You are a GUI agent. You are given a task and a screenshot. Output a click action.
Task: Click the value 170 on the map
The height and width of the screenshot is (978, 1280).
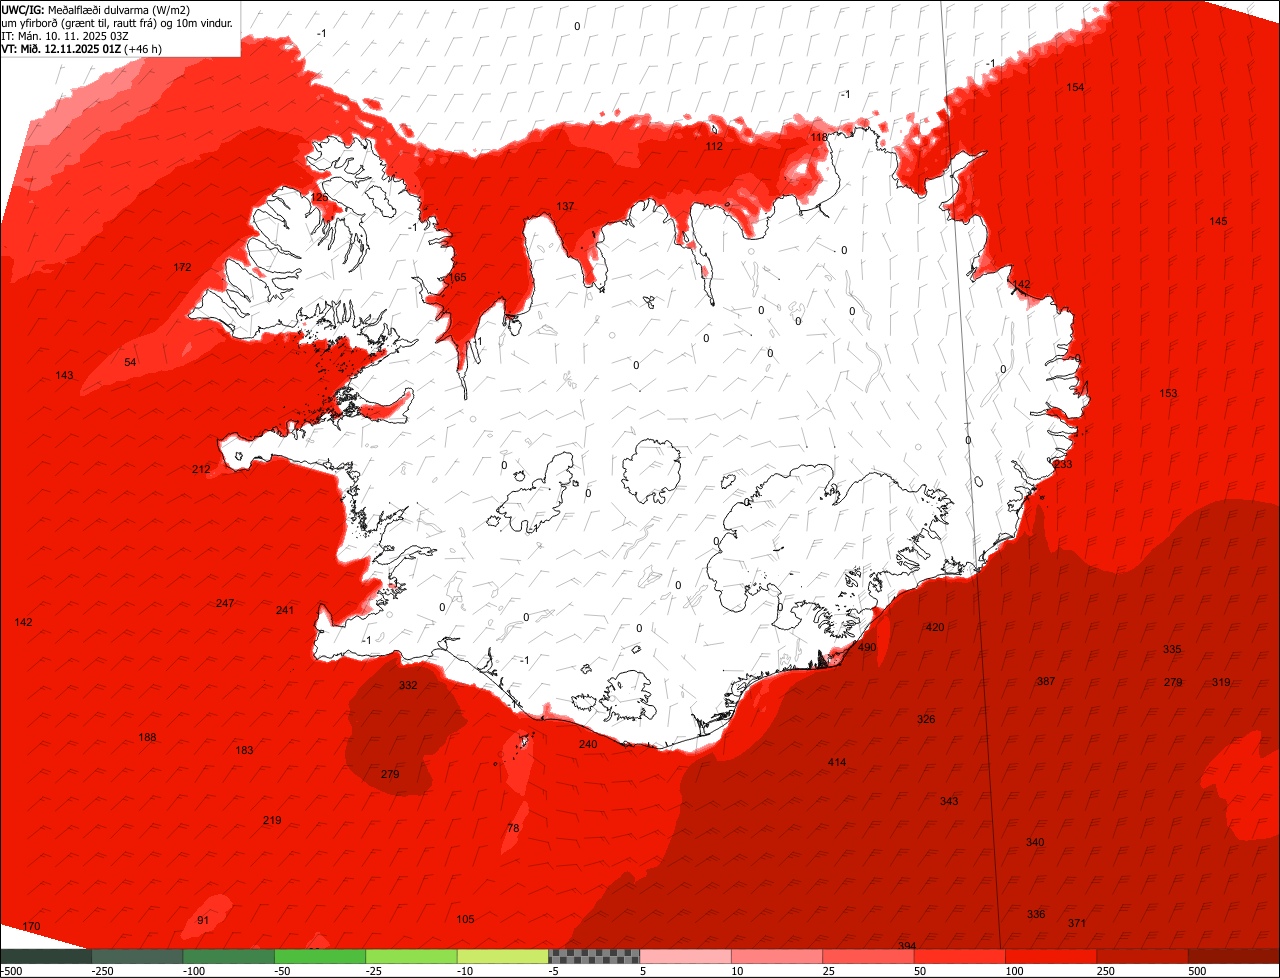pos(31,926)
